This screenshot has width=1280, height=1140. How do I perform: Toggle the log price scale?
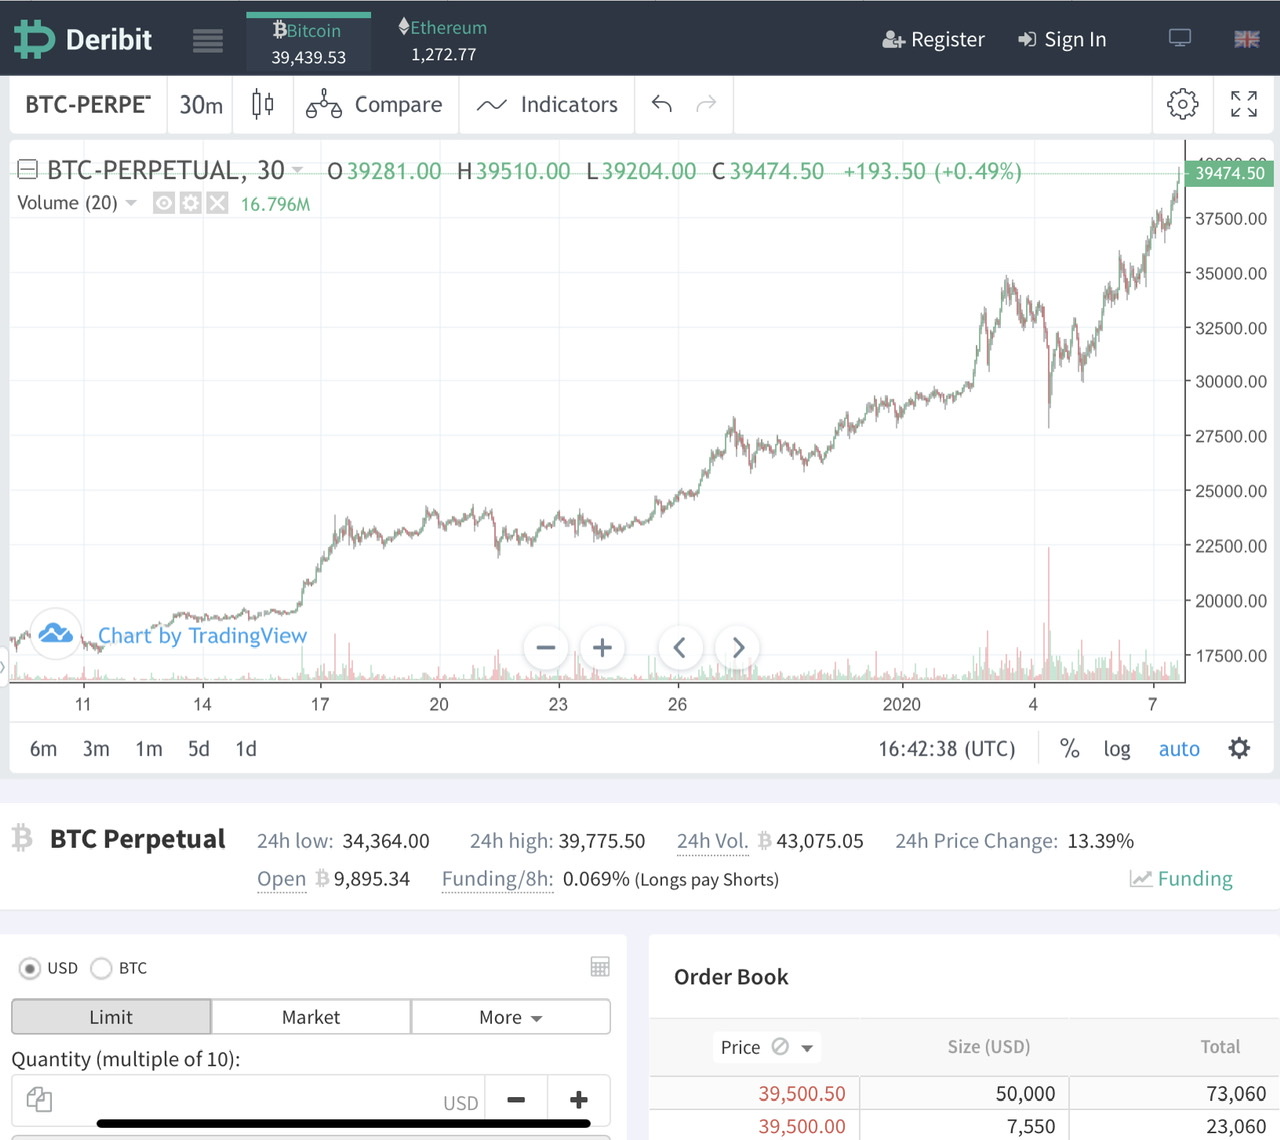[x=1117, y=749]
